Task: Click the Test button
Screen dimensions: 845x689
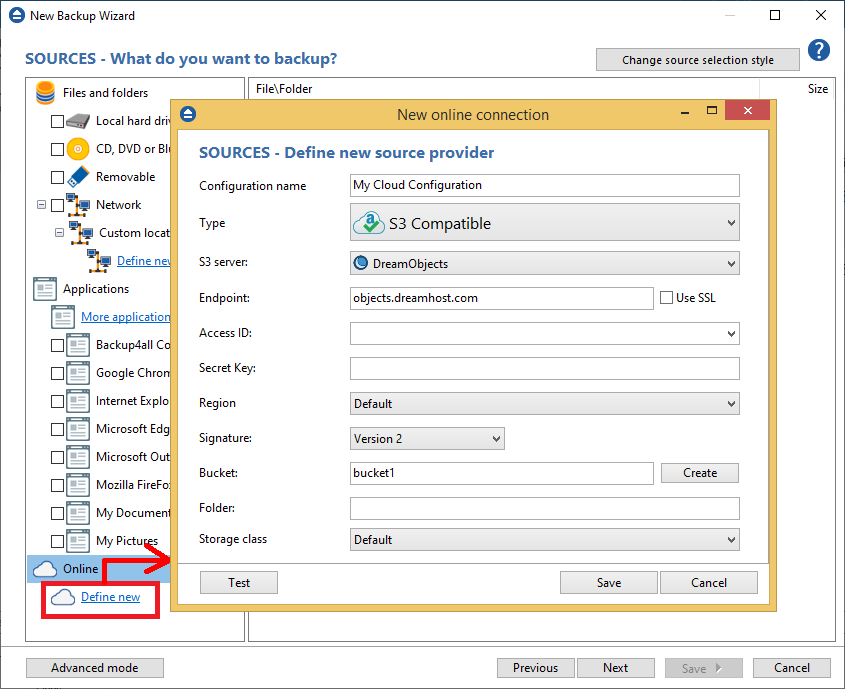Action: 239,582
